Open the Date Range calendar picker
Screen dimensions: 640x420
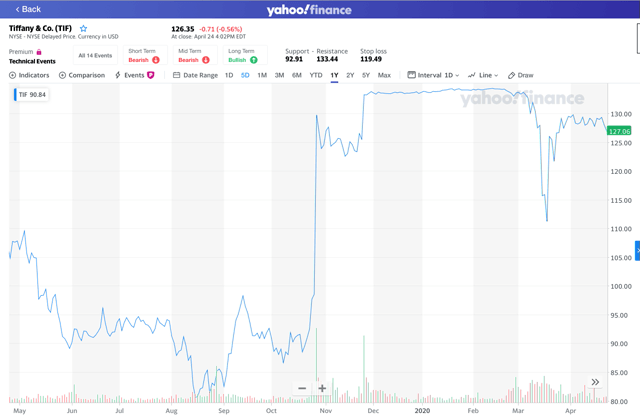(195, 75)
